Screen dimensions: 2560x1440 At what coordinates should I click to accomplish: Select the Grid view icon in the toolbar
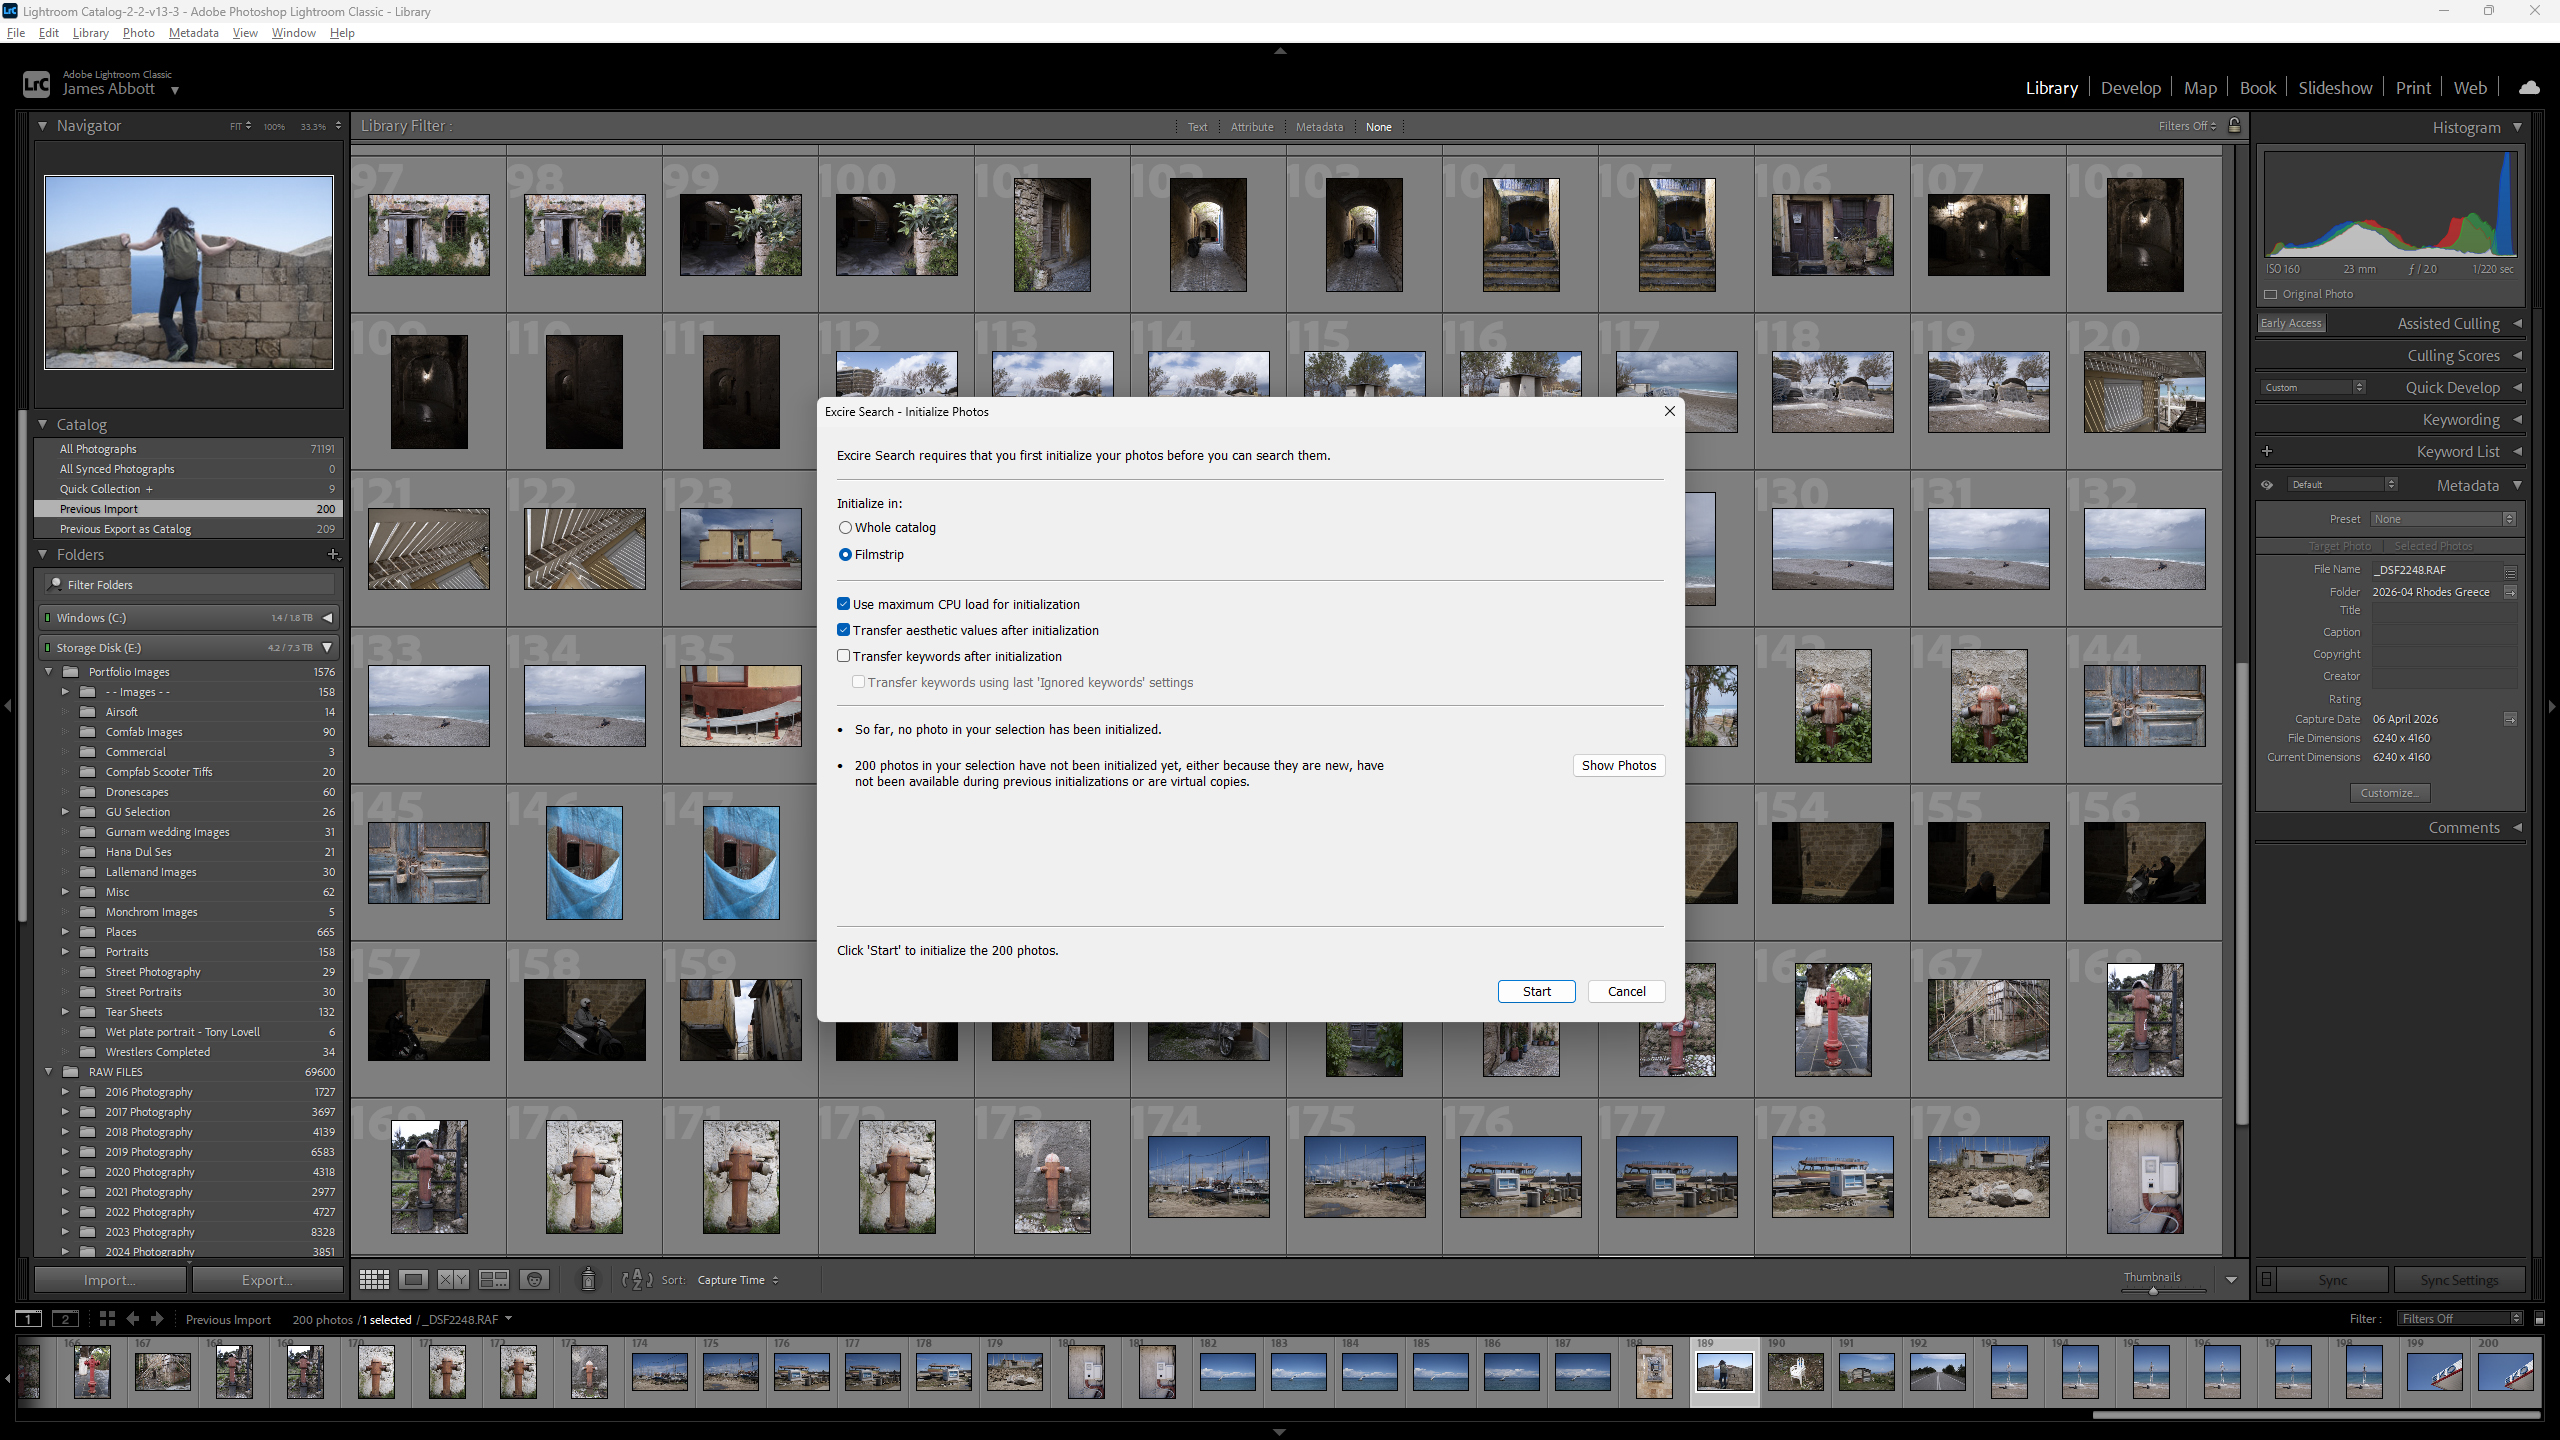pyautogui.click(x=373, y=1279)
